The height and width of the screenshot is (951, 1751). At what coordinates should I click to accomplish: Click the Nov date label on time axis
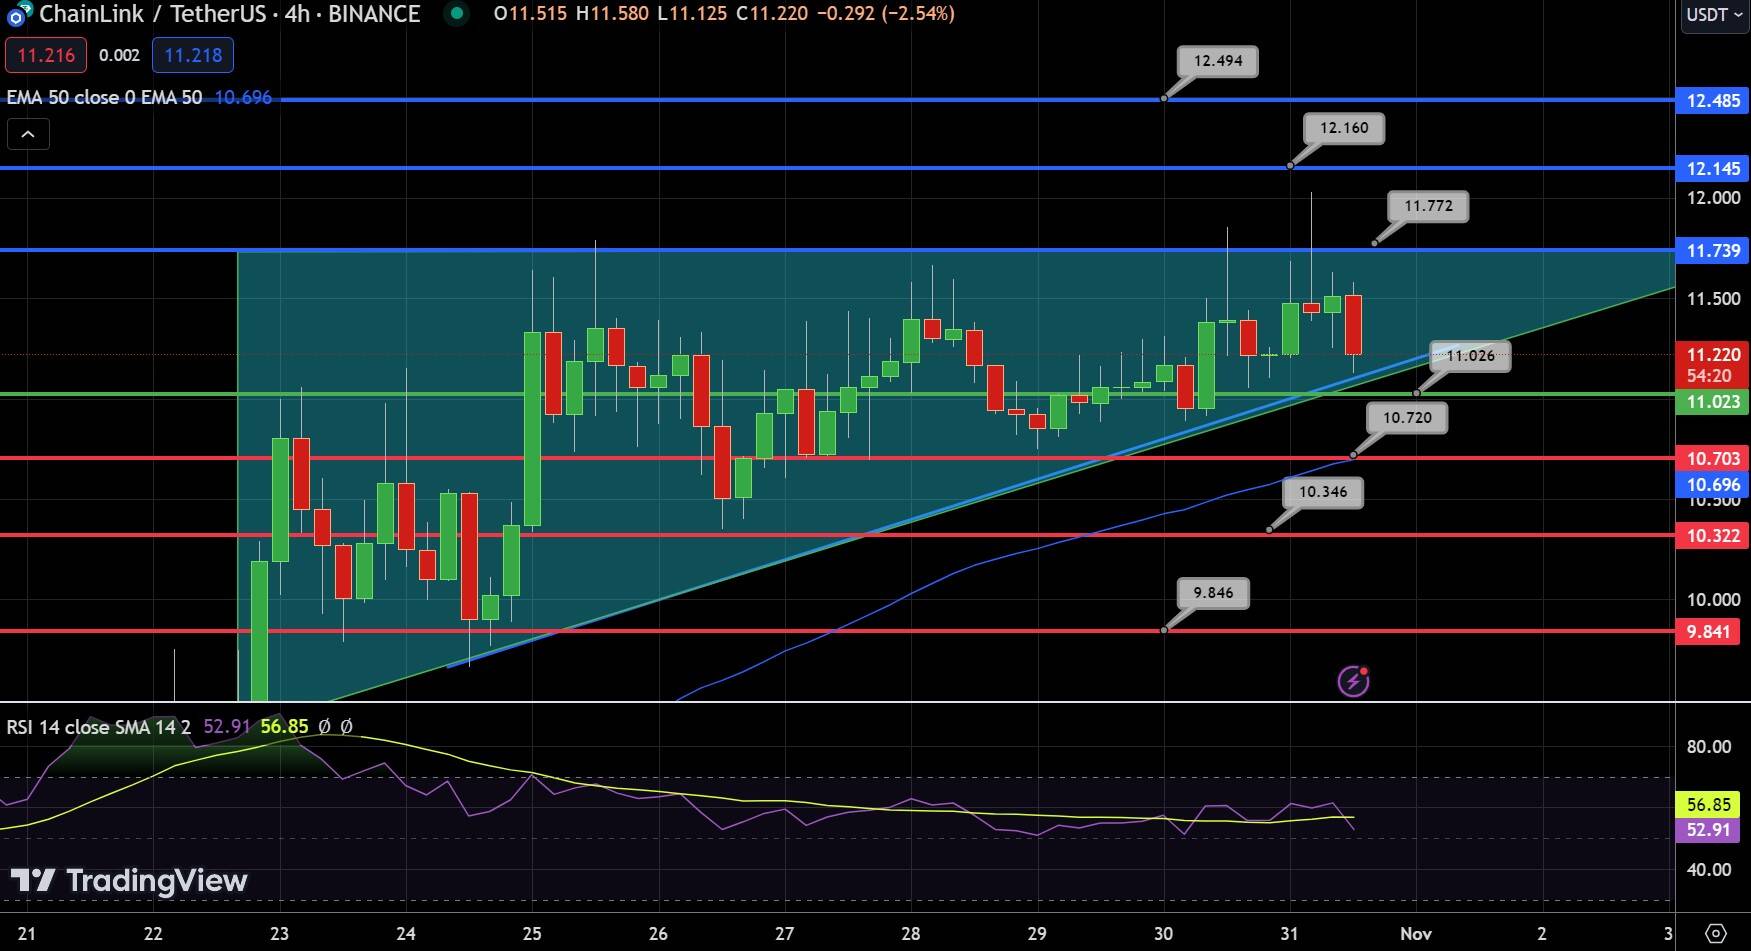click(x=1416, y=934)
